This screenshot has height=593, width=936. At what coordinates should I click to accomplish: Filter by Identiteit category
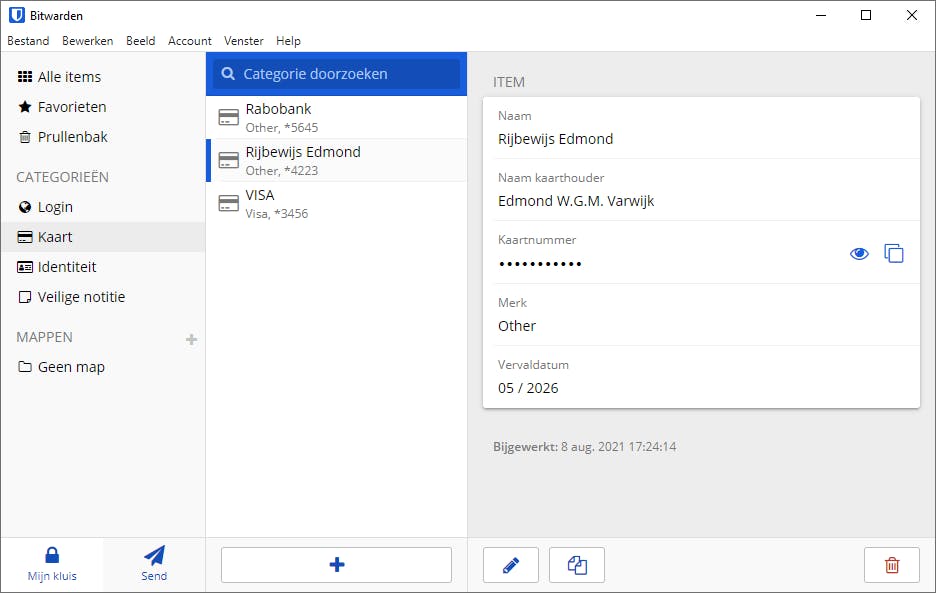pos(67,267)
